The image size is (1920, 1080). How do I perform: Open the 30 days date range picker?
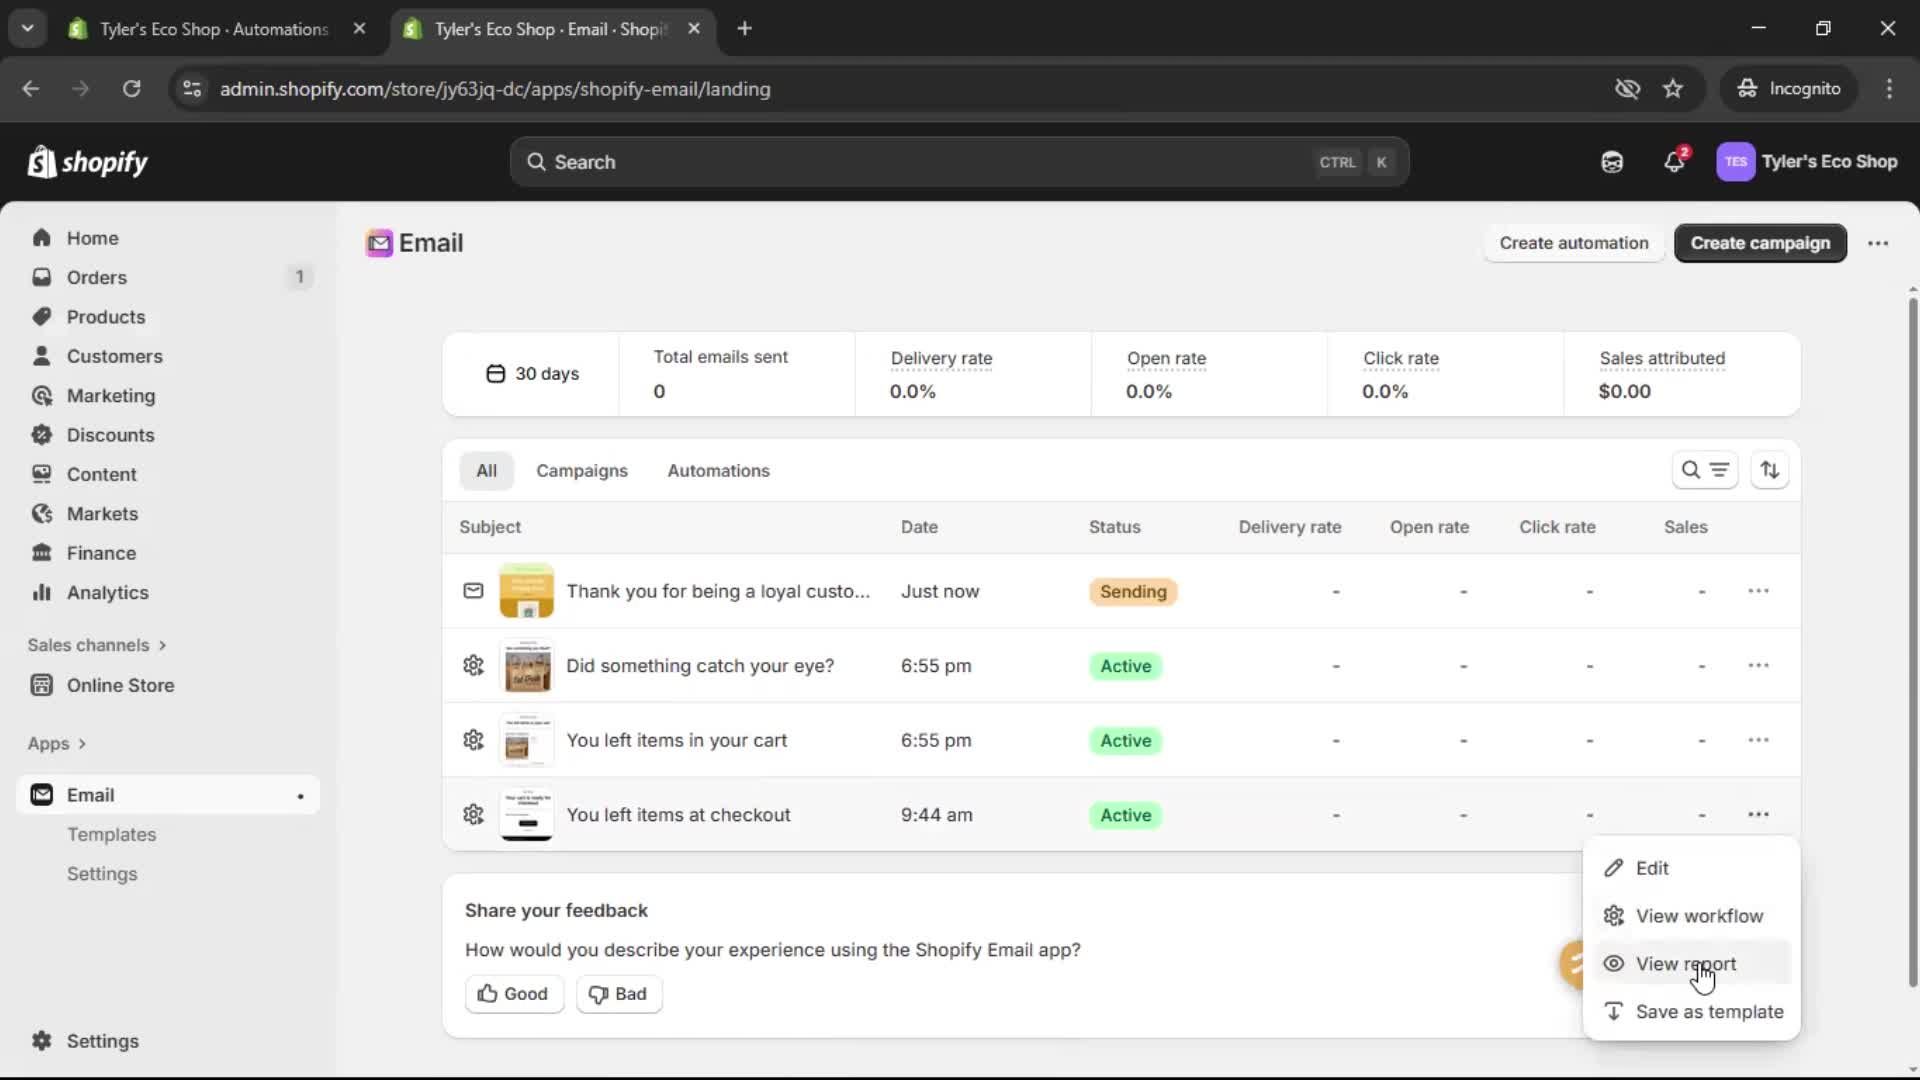[x=532, y=374]
